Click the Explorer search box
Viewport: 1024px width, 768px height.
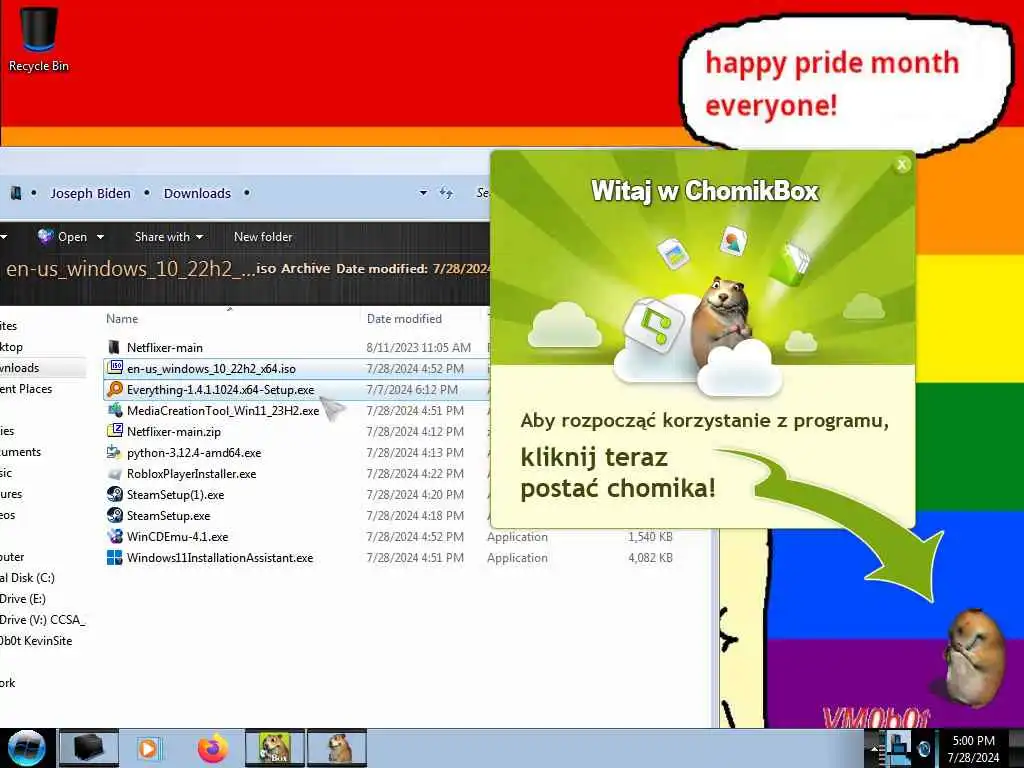482,193
